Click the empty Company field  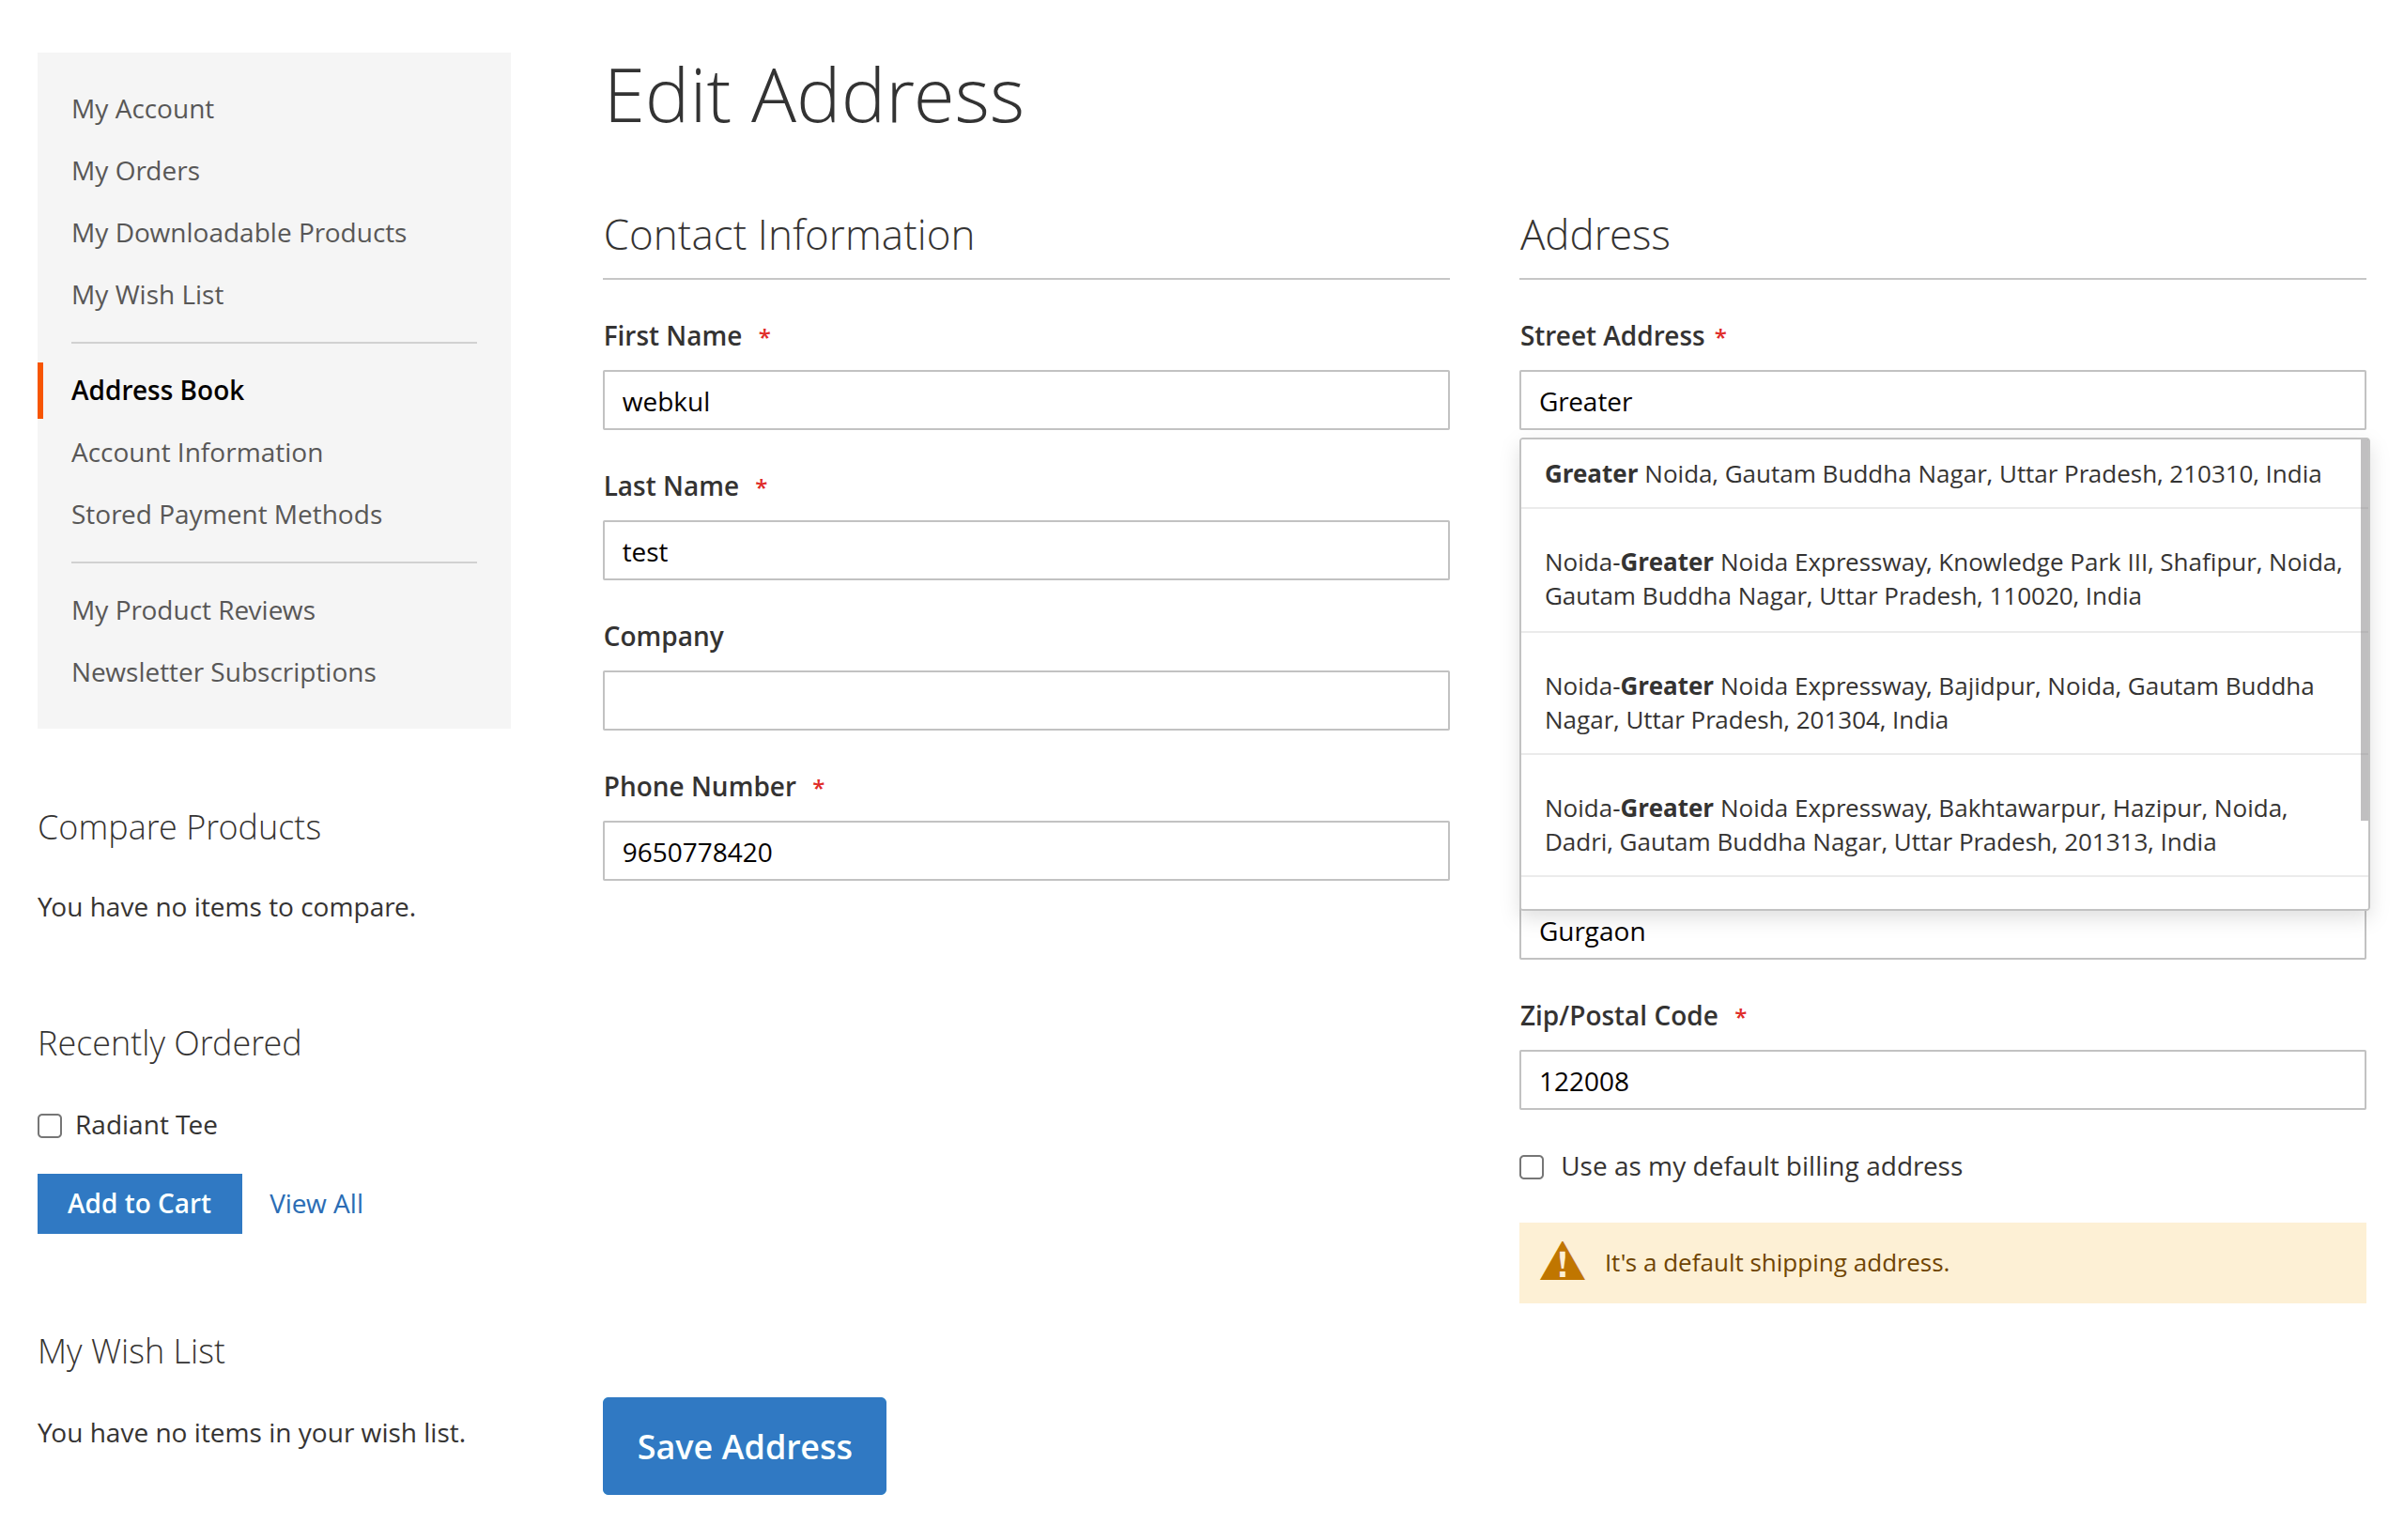click(1026, 700)
